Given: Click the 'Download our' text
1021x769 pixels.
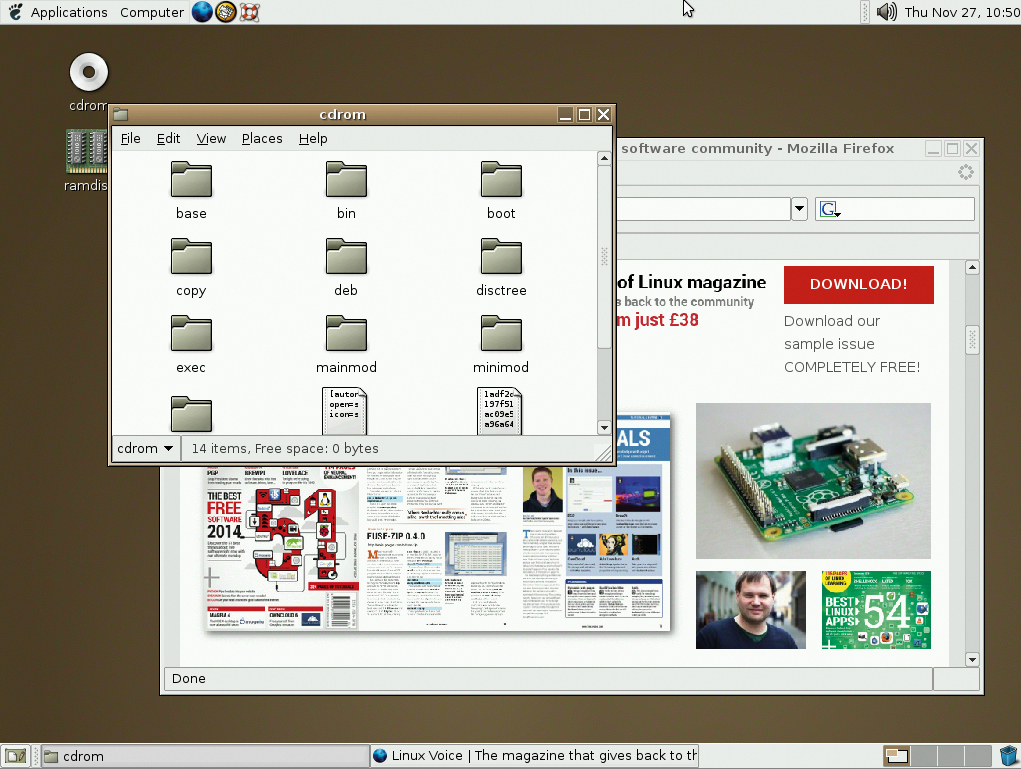Looking at the screenshot, I should point(832,321).
